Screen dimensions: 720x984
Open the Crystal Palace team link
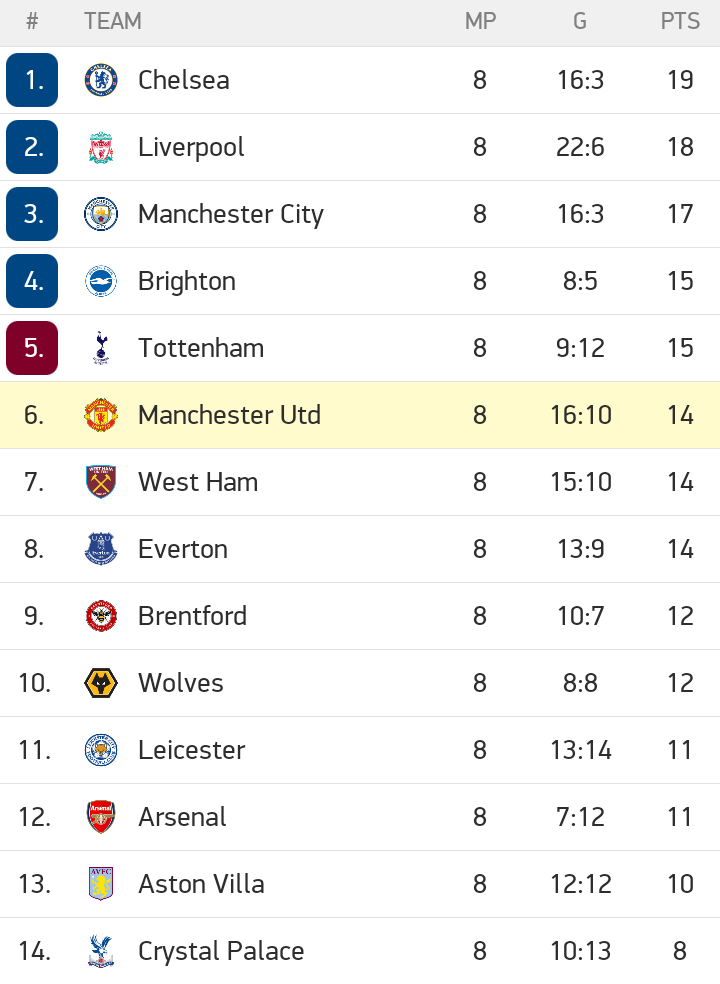pos(221,951)
